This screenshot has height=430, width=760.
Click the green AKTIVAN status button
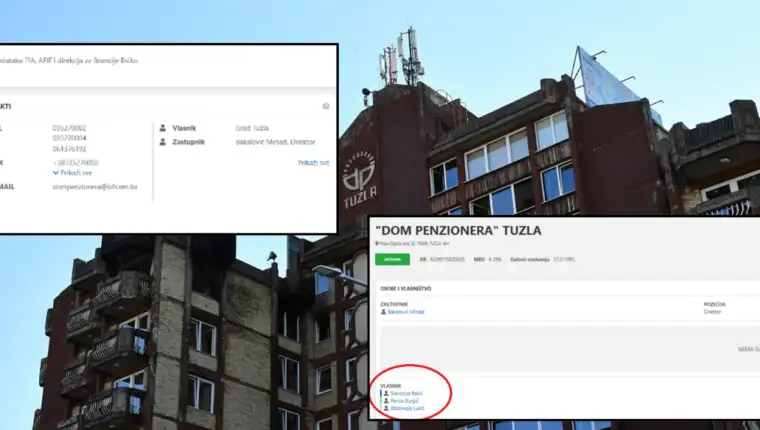pos(392,259)
